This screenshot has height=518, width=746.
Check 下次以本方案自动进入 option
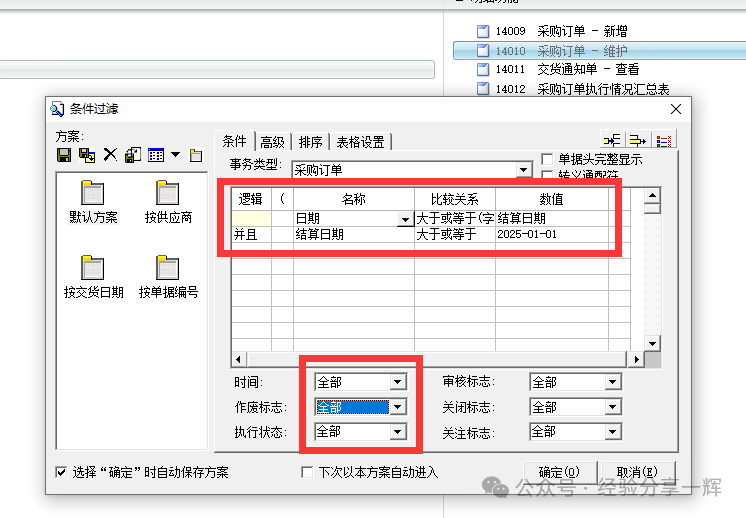click(x=307, y=472)
